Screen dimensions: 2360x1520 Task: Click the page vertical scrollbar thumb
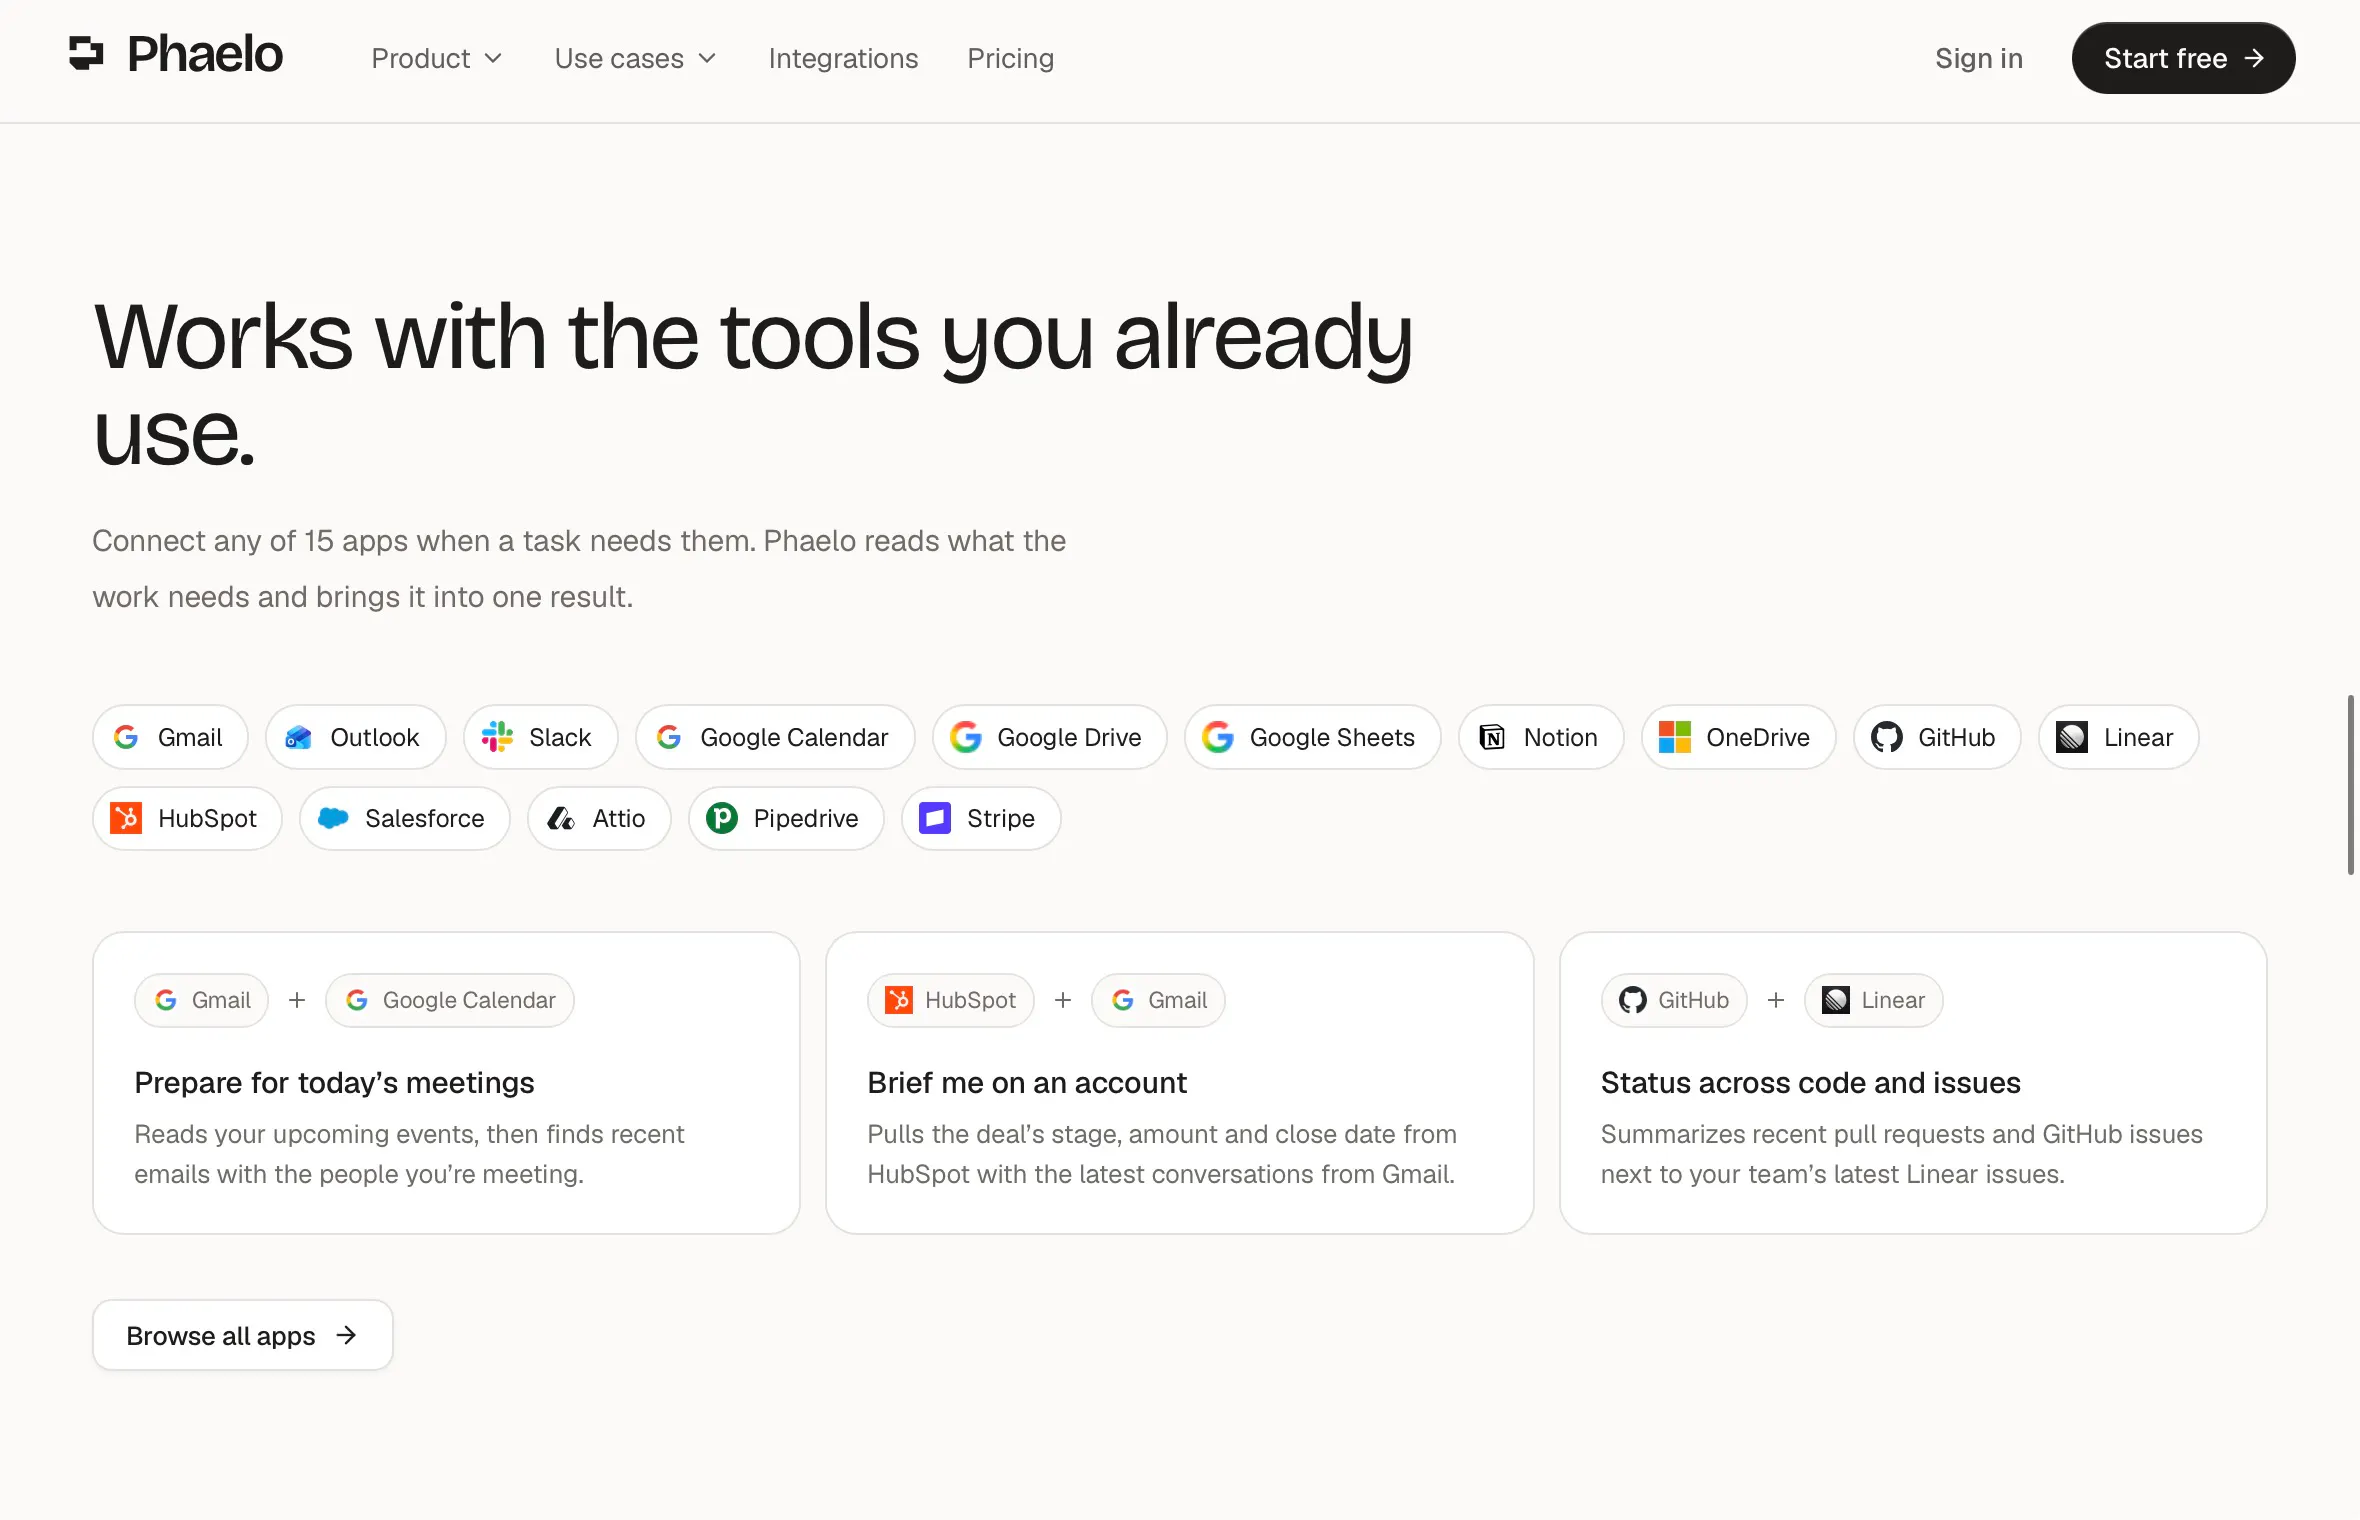tap(2351, 785)
